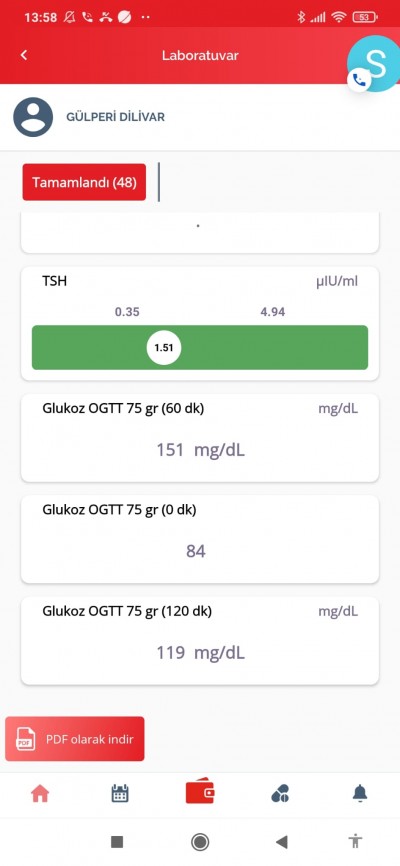Tap the user profile picture icon

tap(33, 117)
